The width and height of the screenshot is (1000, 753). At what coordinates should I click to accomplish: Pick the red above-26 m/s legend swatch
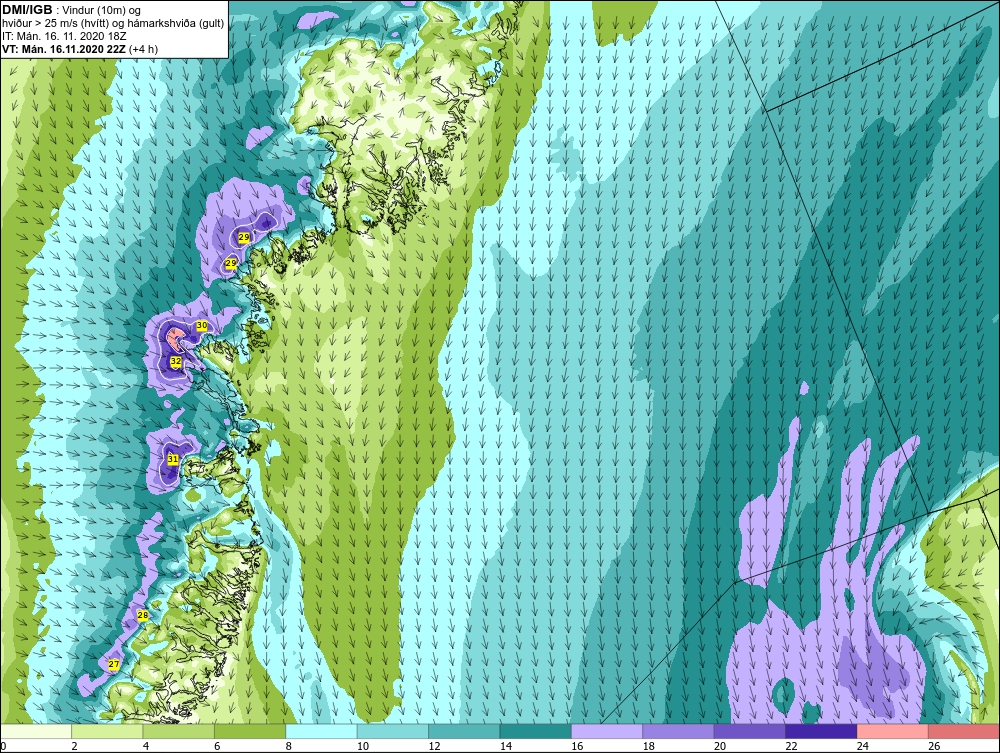(x=964, y=731)
